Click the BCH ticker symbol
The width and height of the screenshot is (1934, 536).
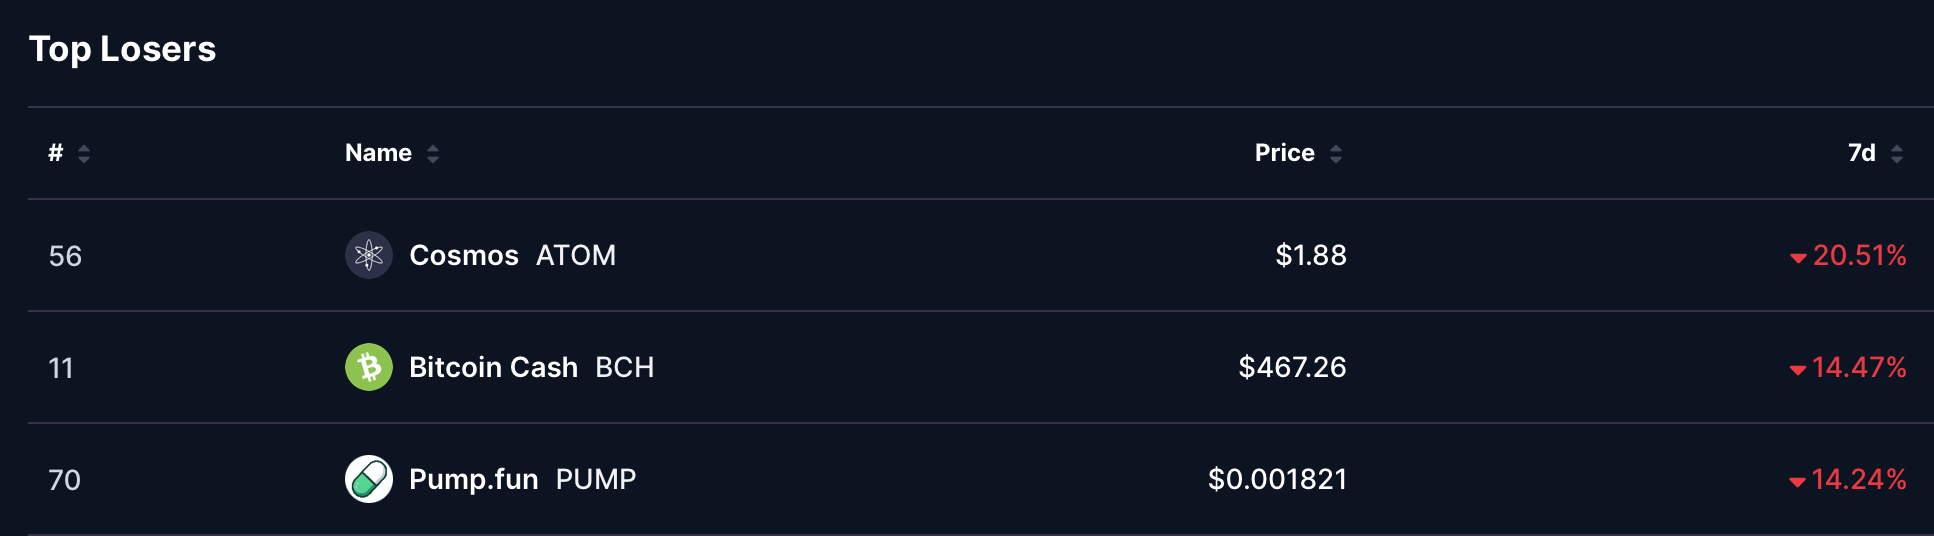coord(624,367)
